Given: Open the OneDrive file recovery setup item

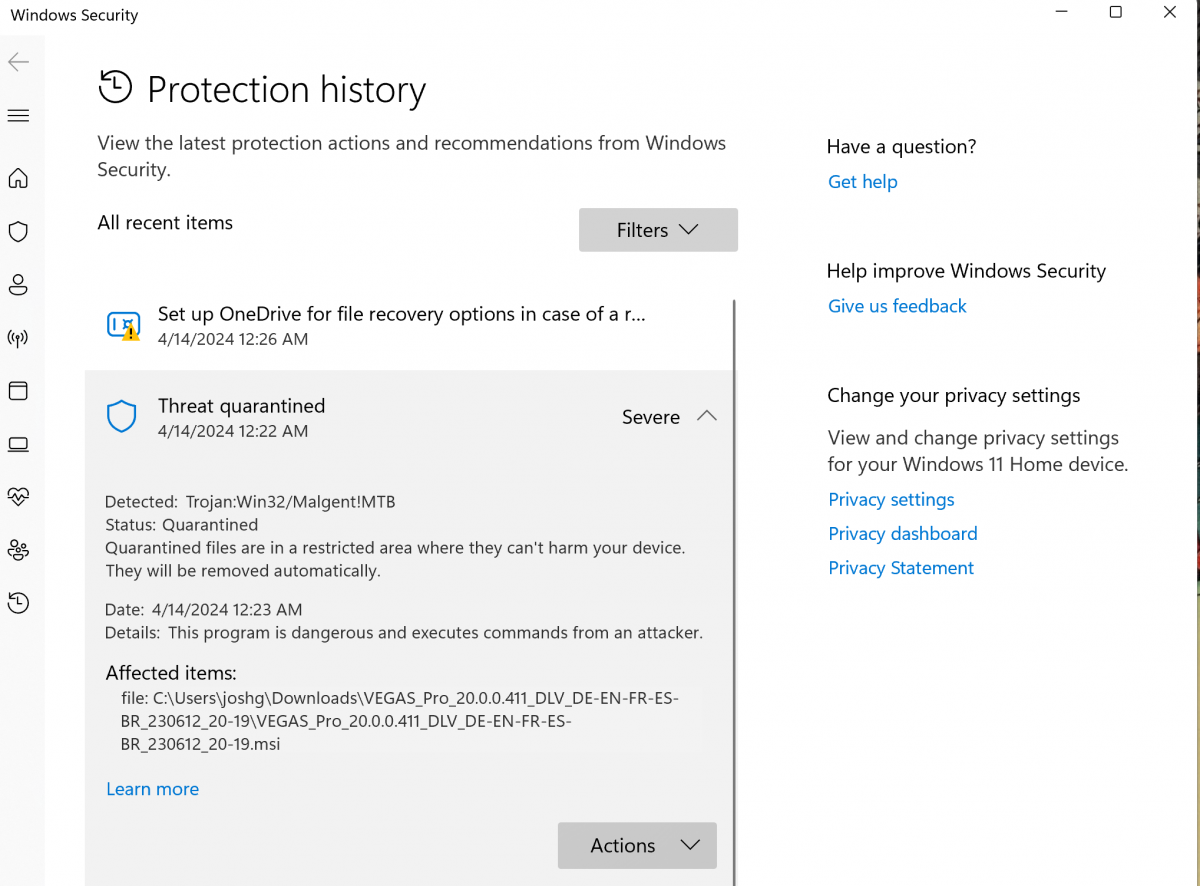Looking at the screenshot, I should tap(410, 325).
